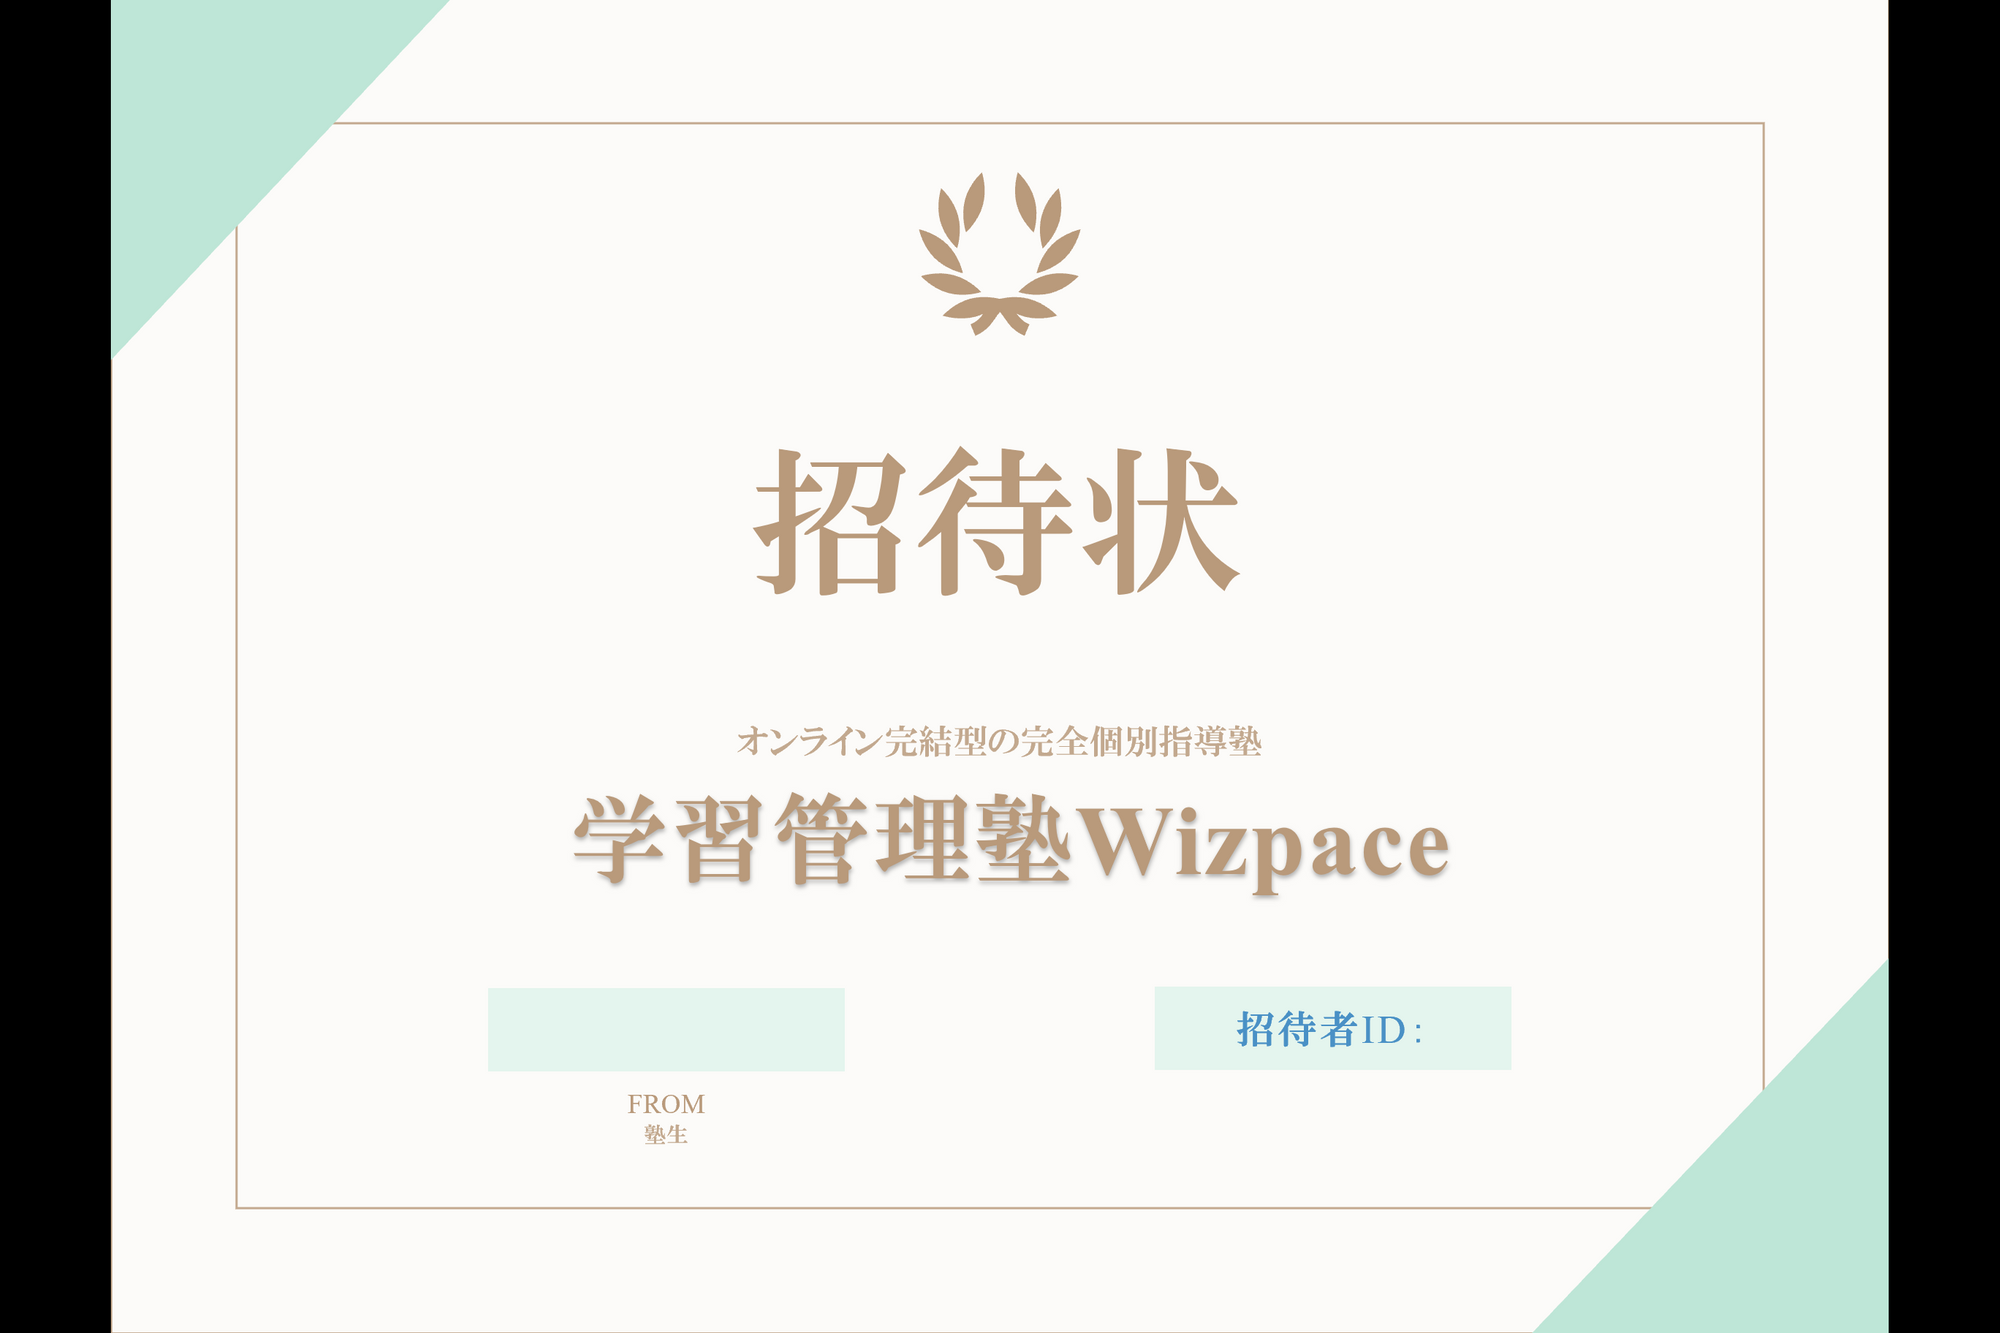This screenshot has width=2000, height=1333.
Task: Click the 招待者ID: field
Action: pos(1333,1028)
